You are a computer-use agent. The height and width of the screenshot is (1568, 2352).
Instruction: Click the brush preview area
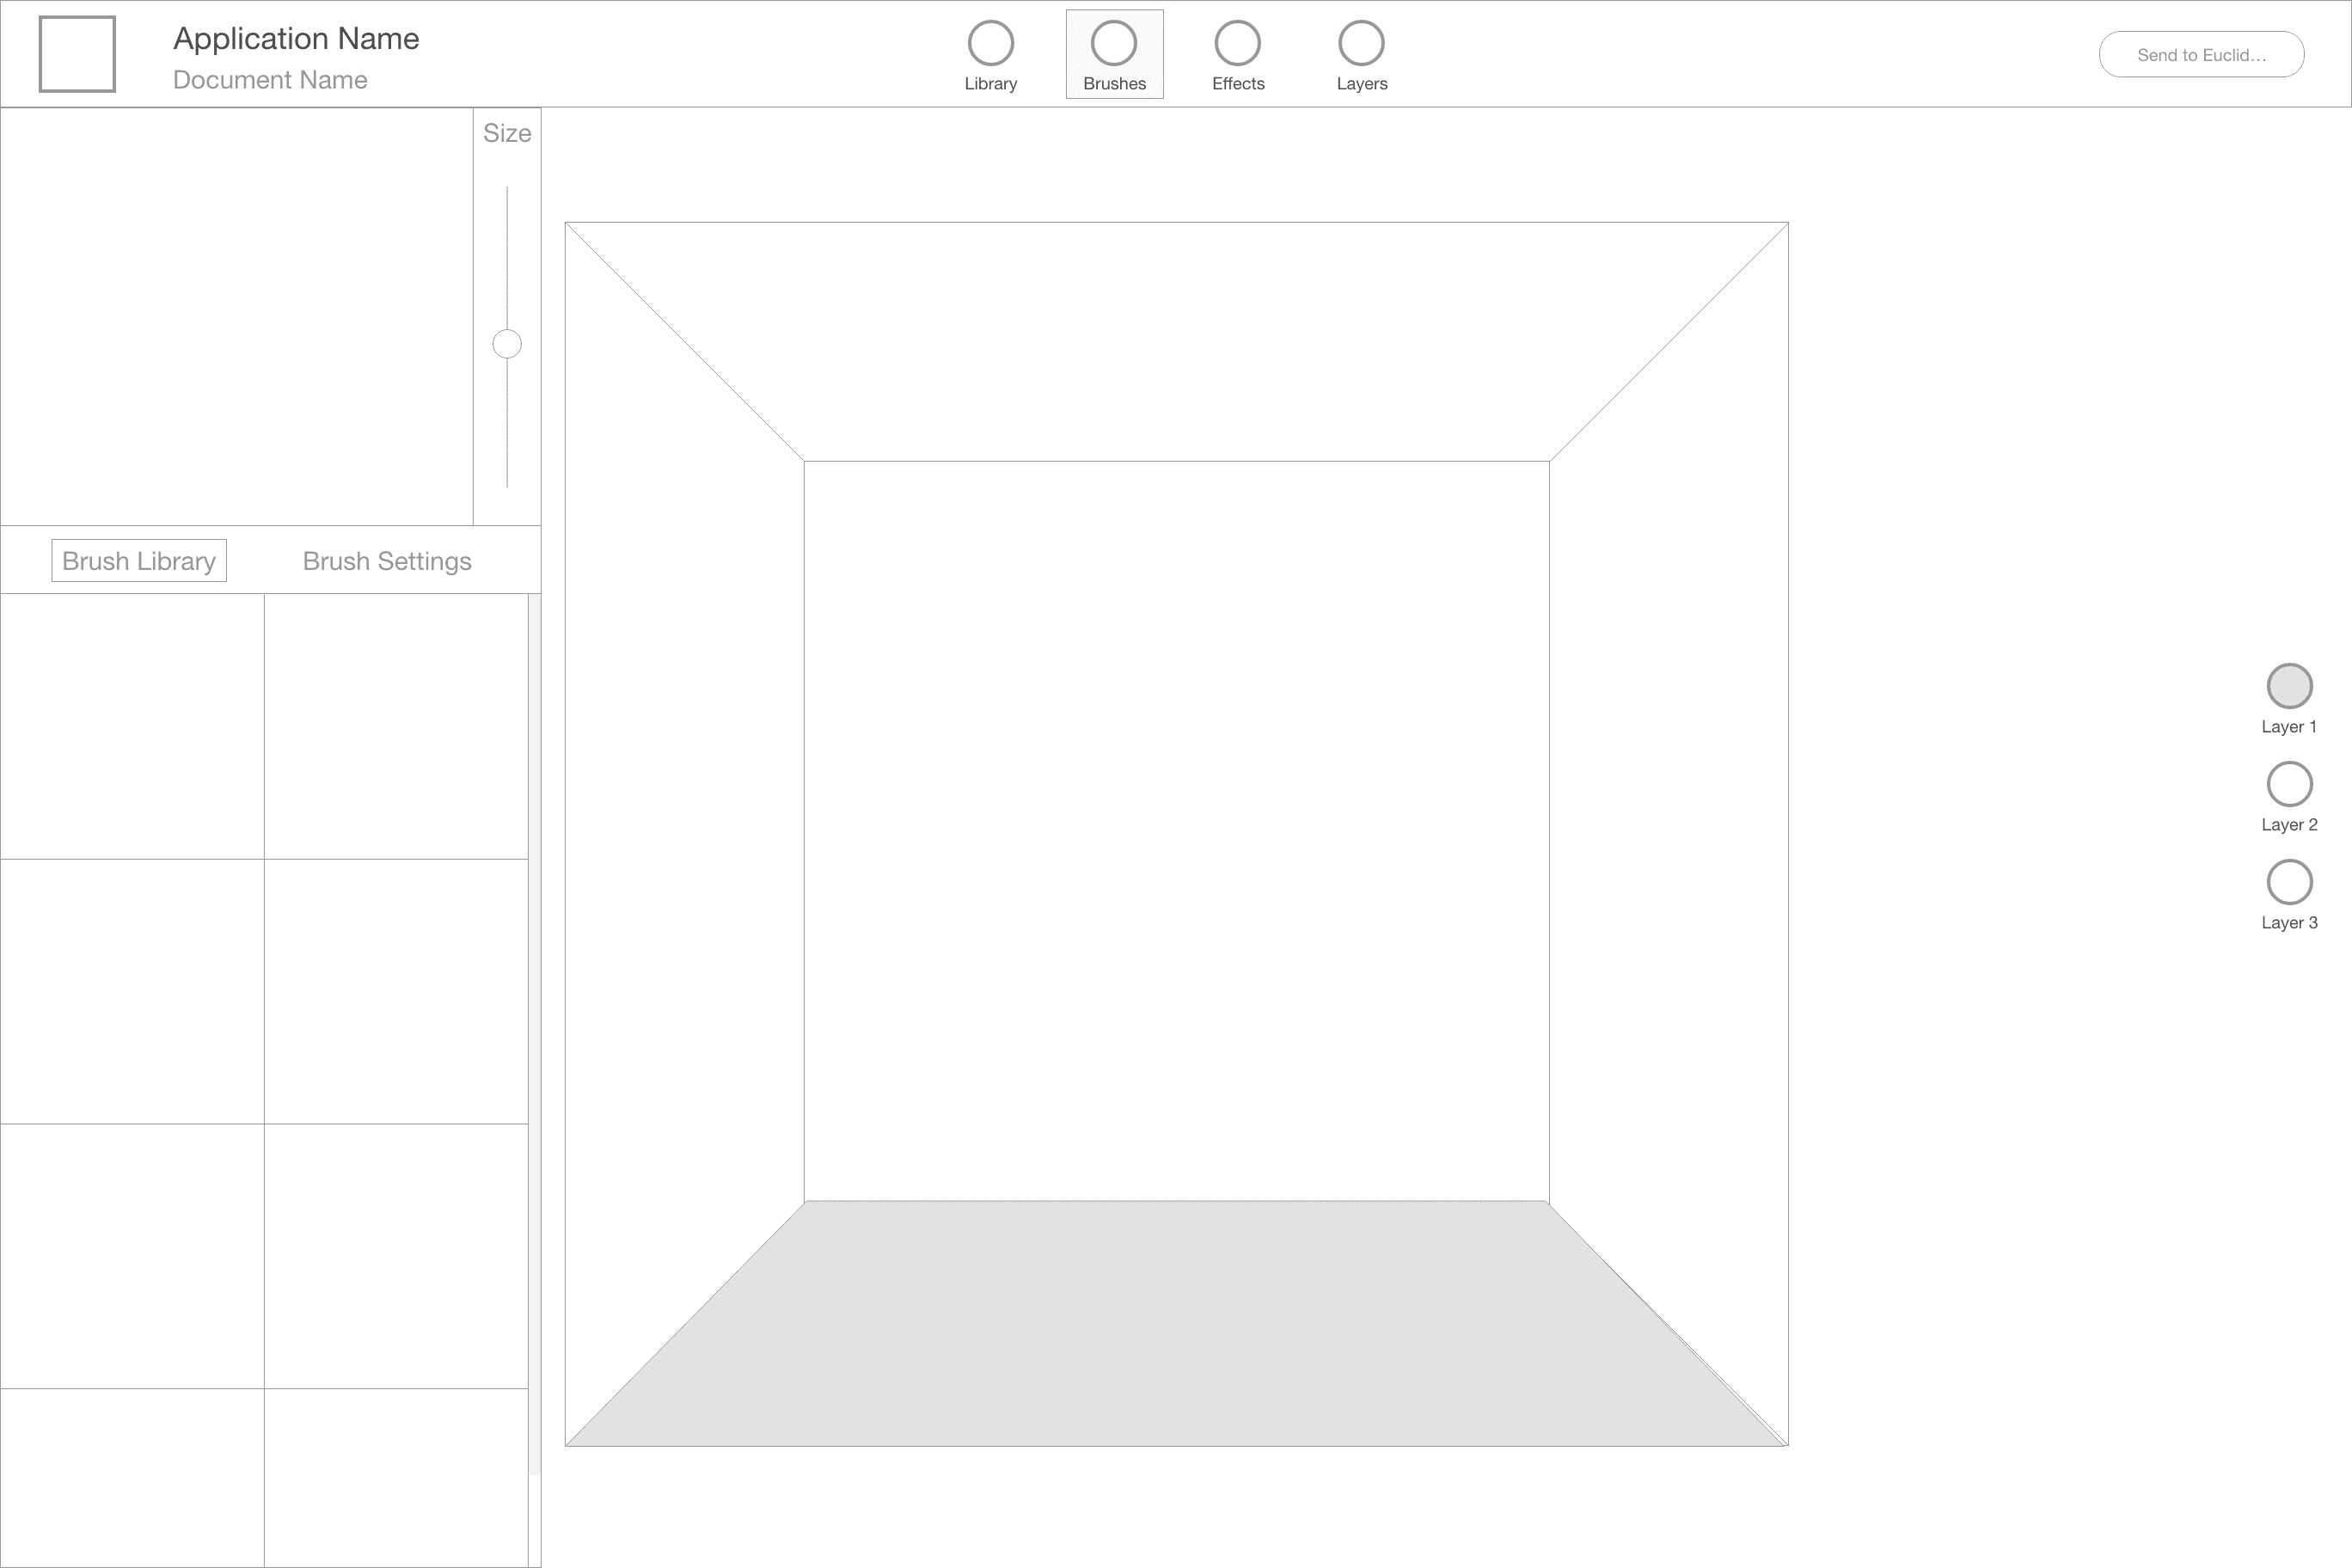click(x=236, y=316)
